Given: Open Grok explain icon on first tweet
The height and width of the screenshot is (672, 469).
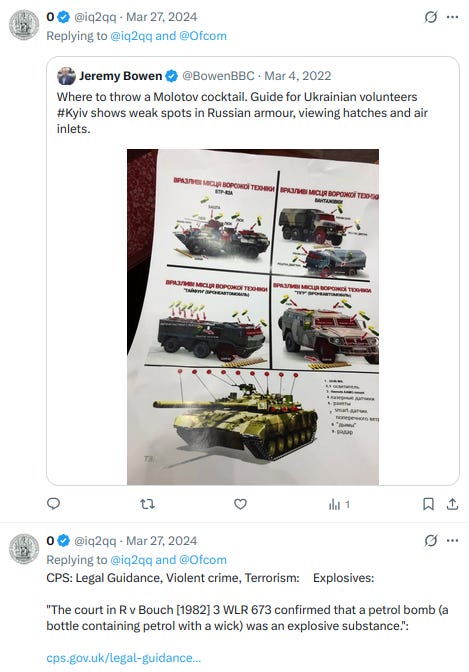Looking at the screenshot, I should (430, 17).
